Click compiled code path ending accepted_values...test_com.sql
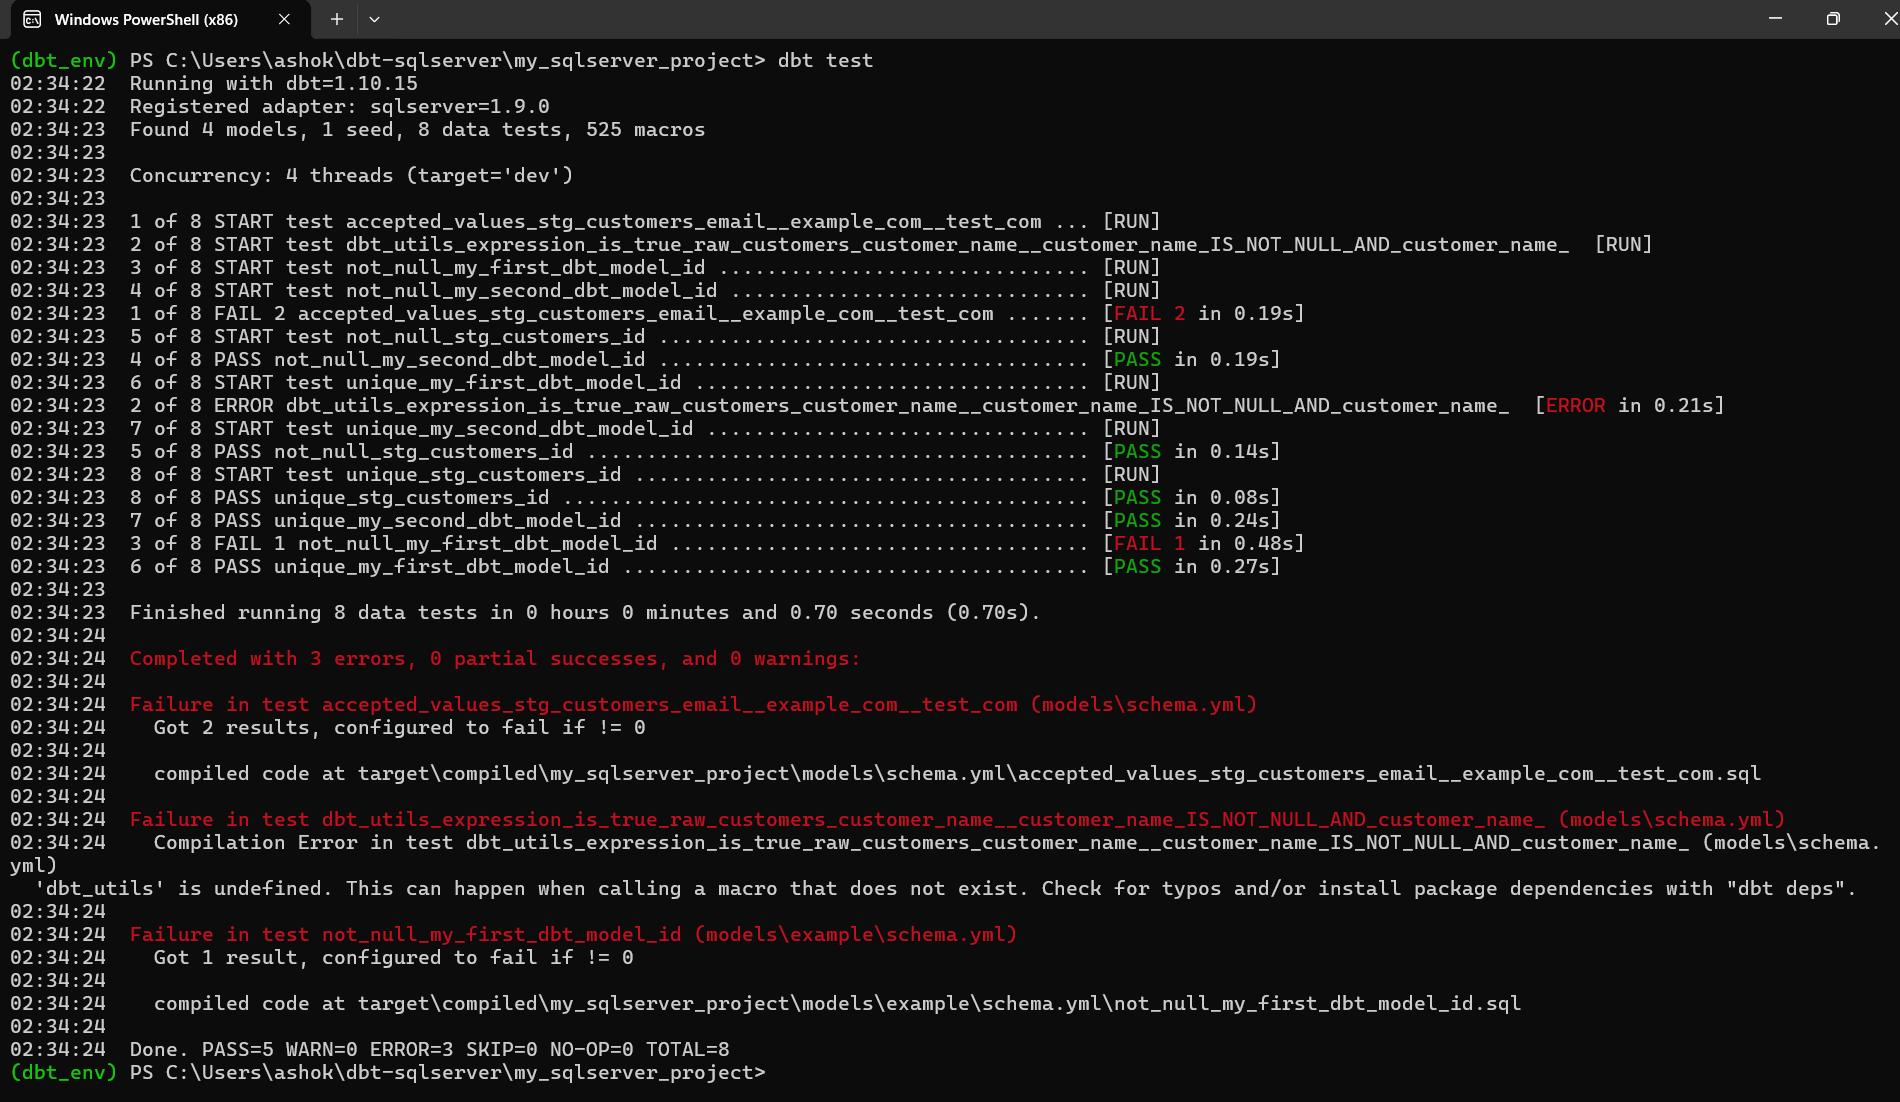The image size is (1900, 1102). click(x=957, y=773)
